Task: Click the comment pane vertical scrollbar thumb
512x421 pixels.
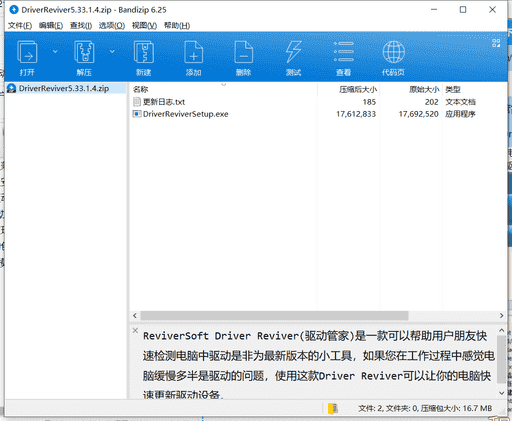Action: tap(501, 359)
